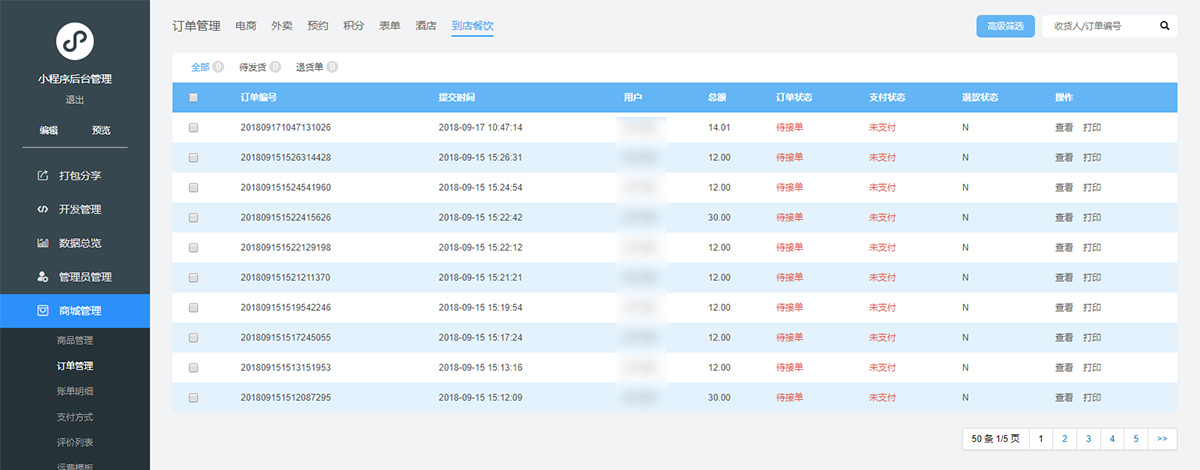Check the box for order 201809151517245055
The image size is (1200, 470).
(x=194, y=338)
